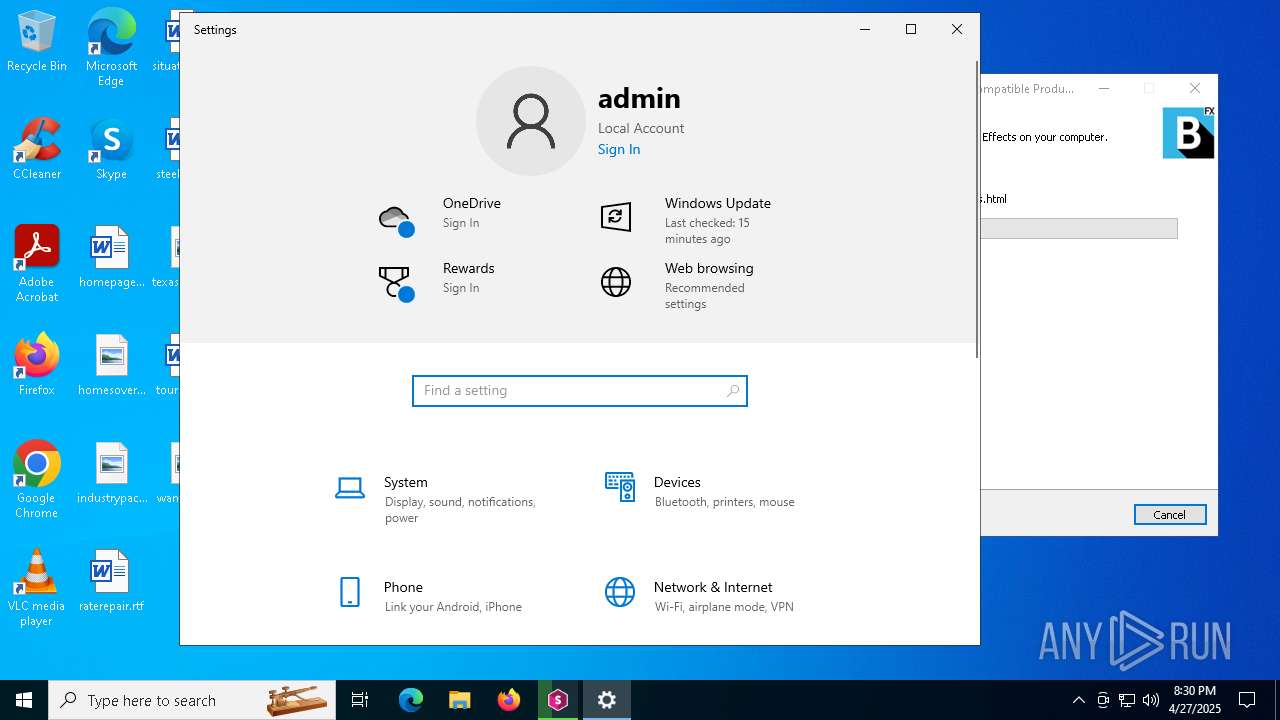Click the installer progress bar
Viewport: 1280px width, 720px height.
point(1078,229)
